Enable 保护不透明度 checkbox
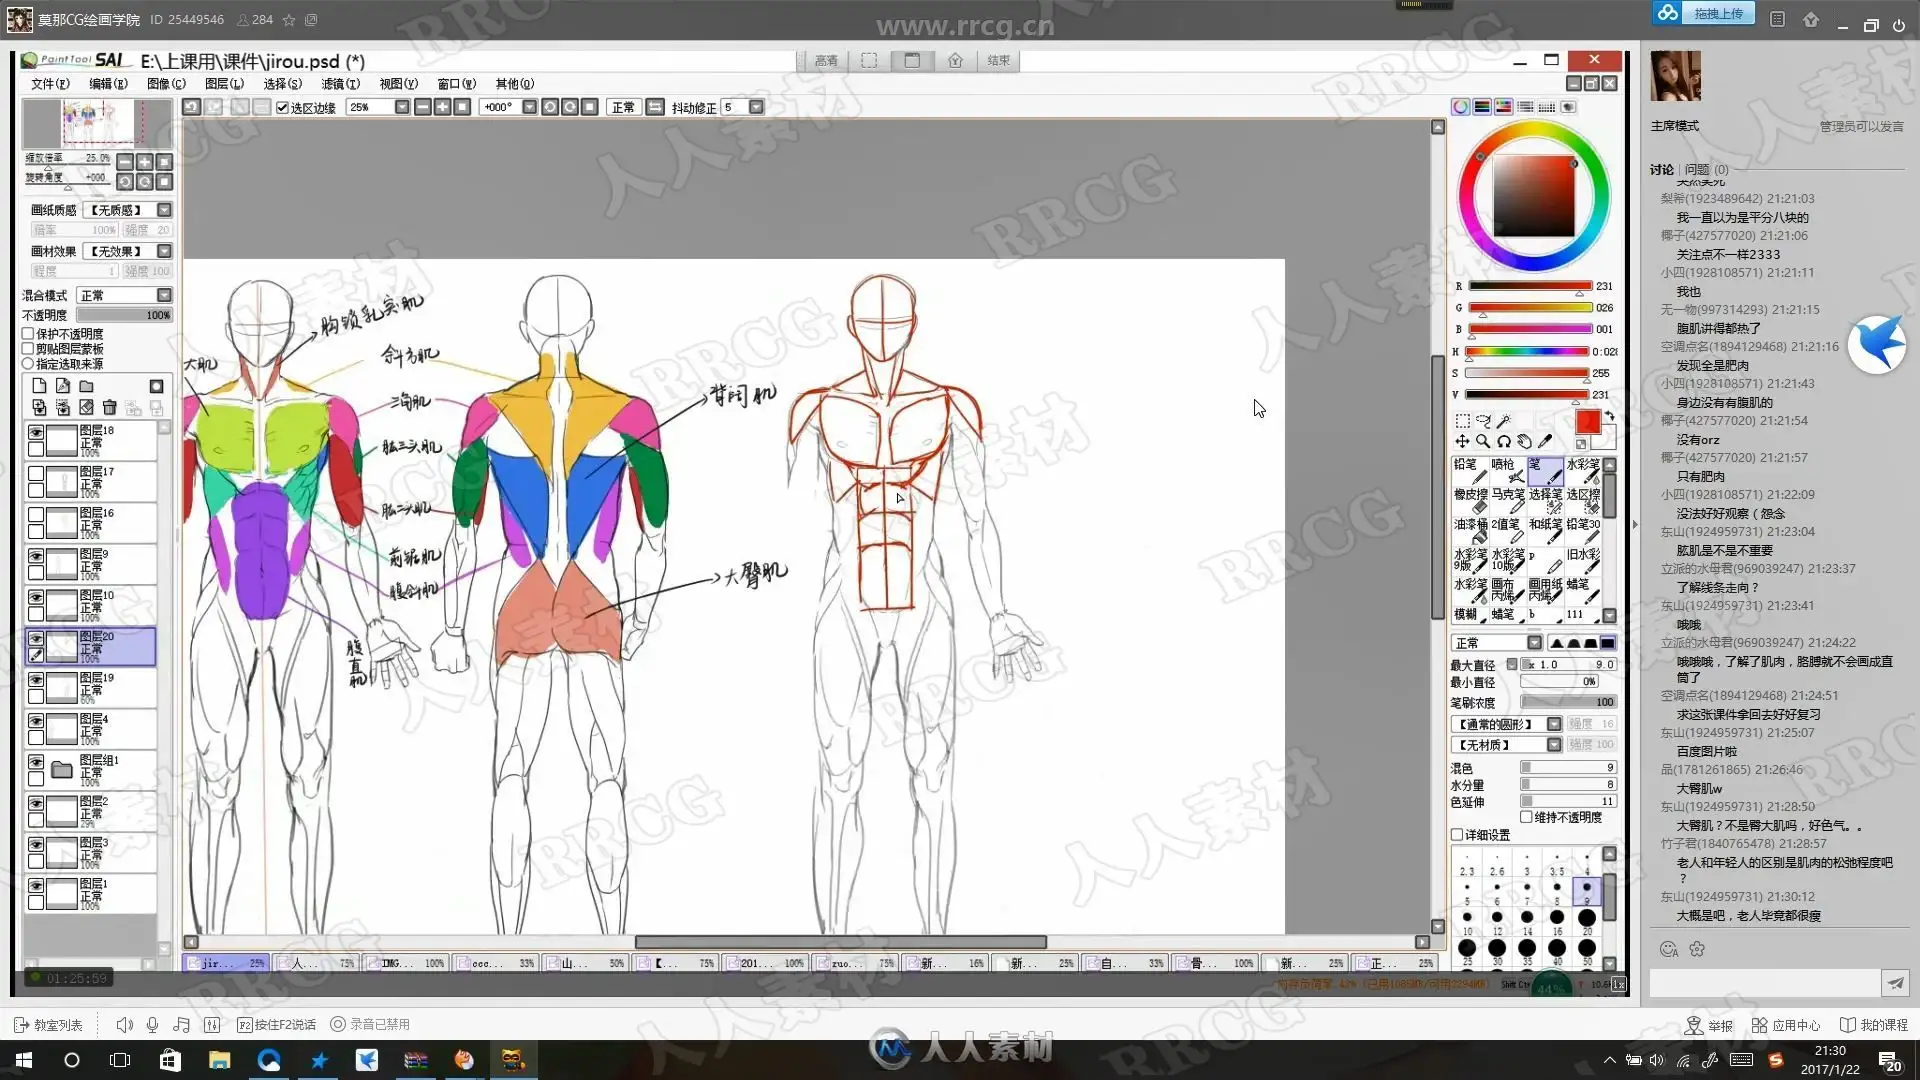The image size is (1920, 1080). click(29, 334)
